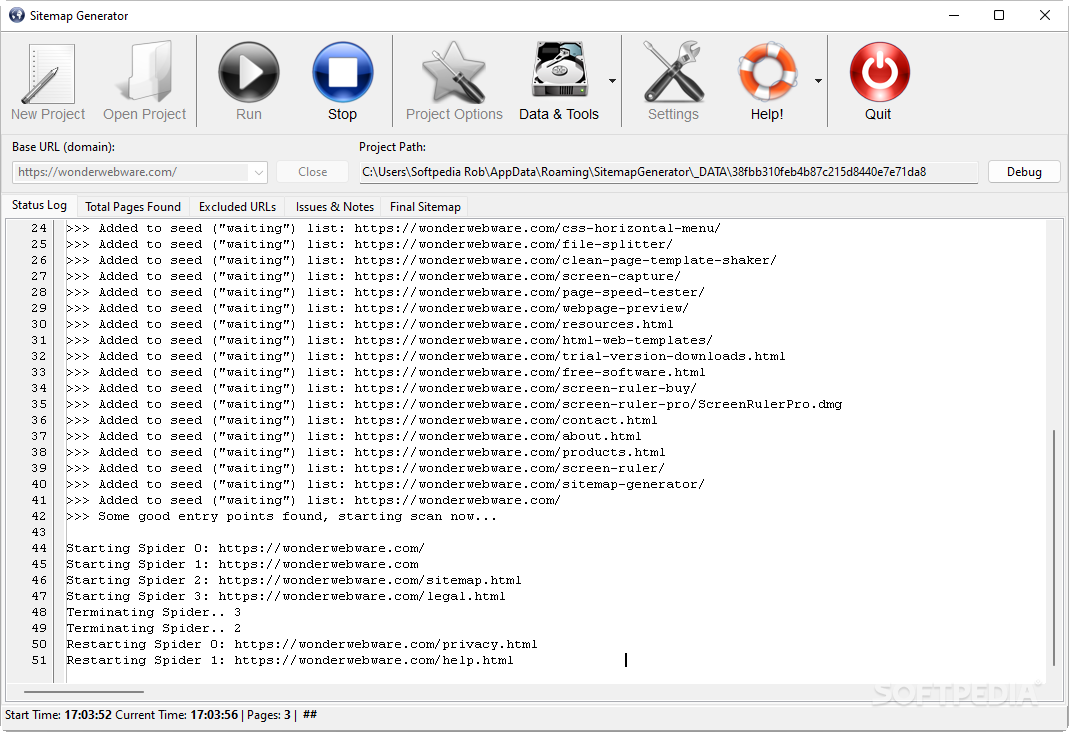The image size is (1069, 732).
Task: Click the horizontal scrollbar below the log
Action: [x=83, y=692]
